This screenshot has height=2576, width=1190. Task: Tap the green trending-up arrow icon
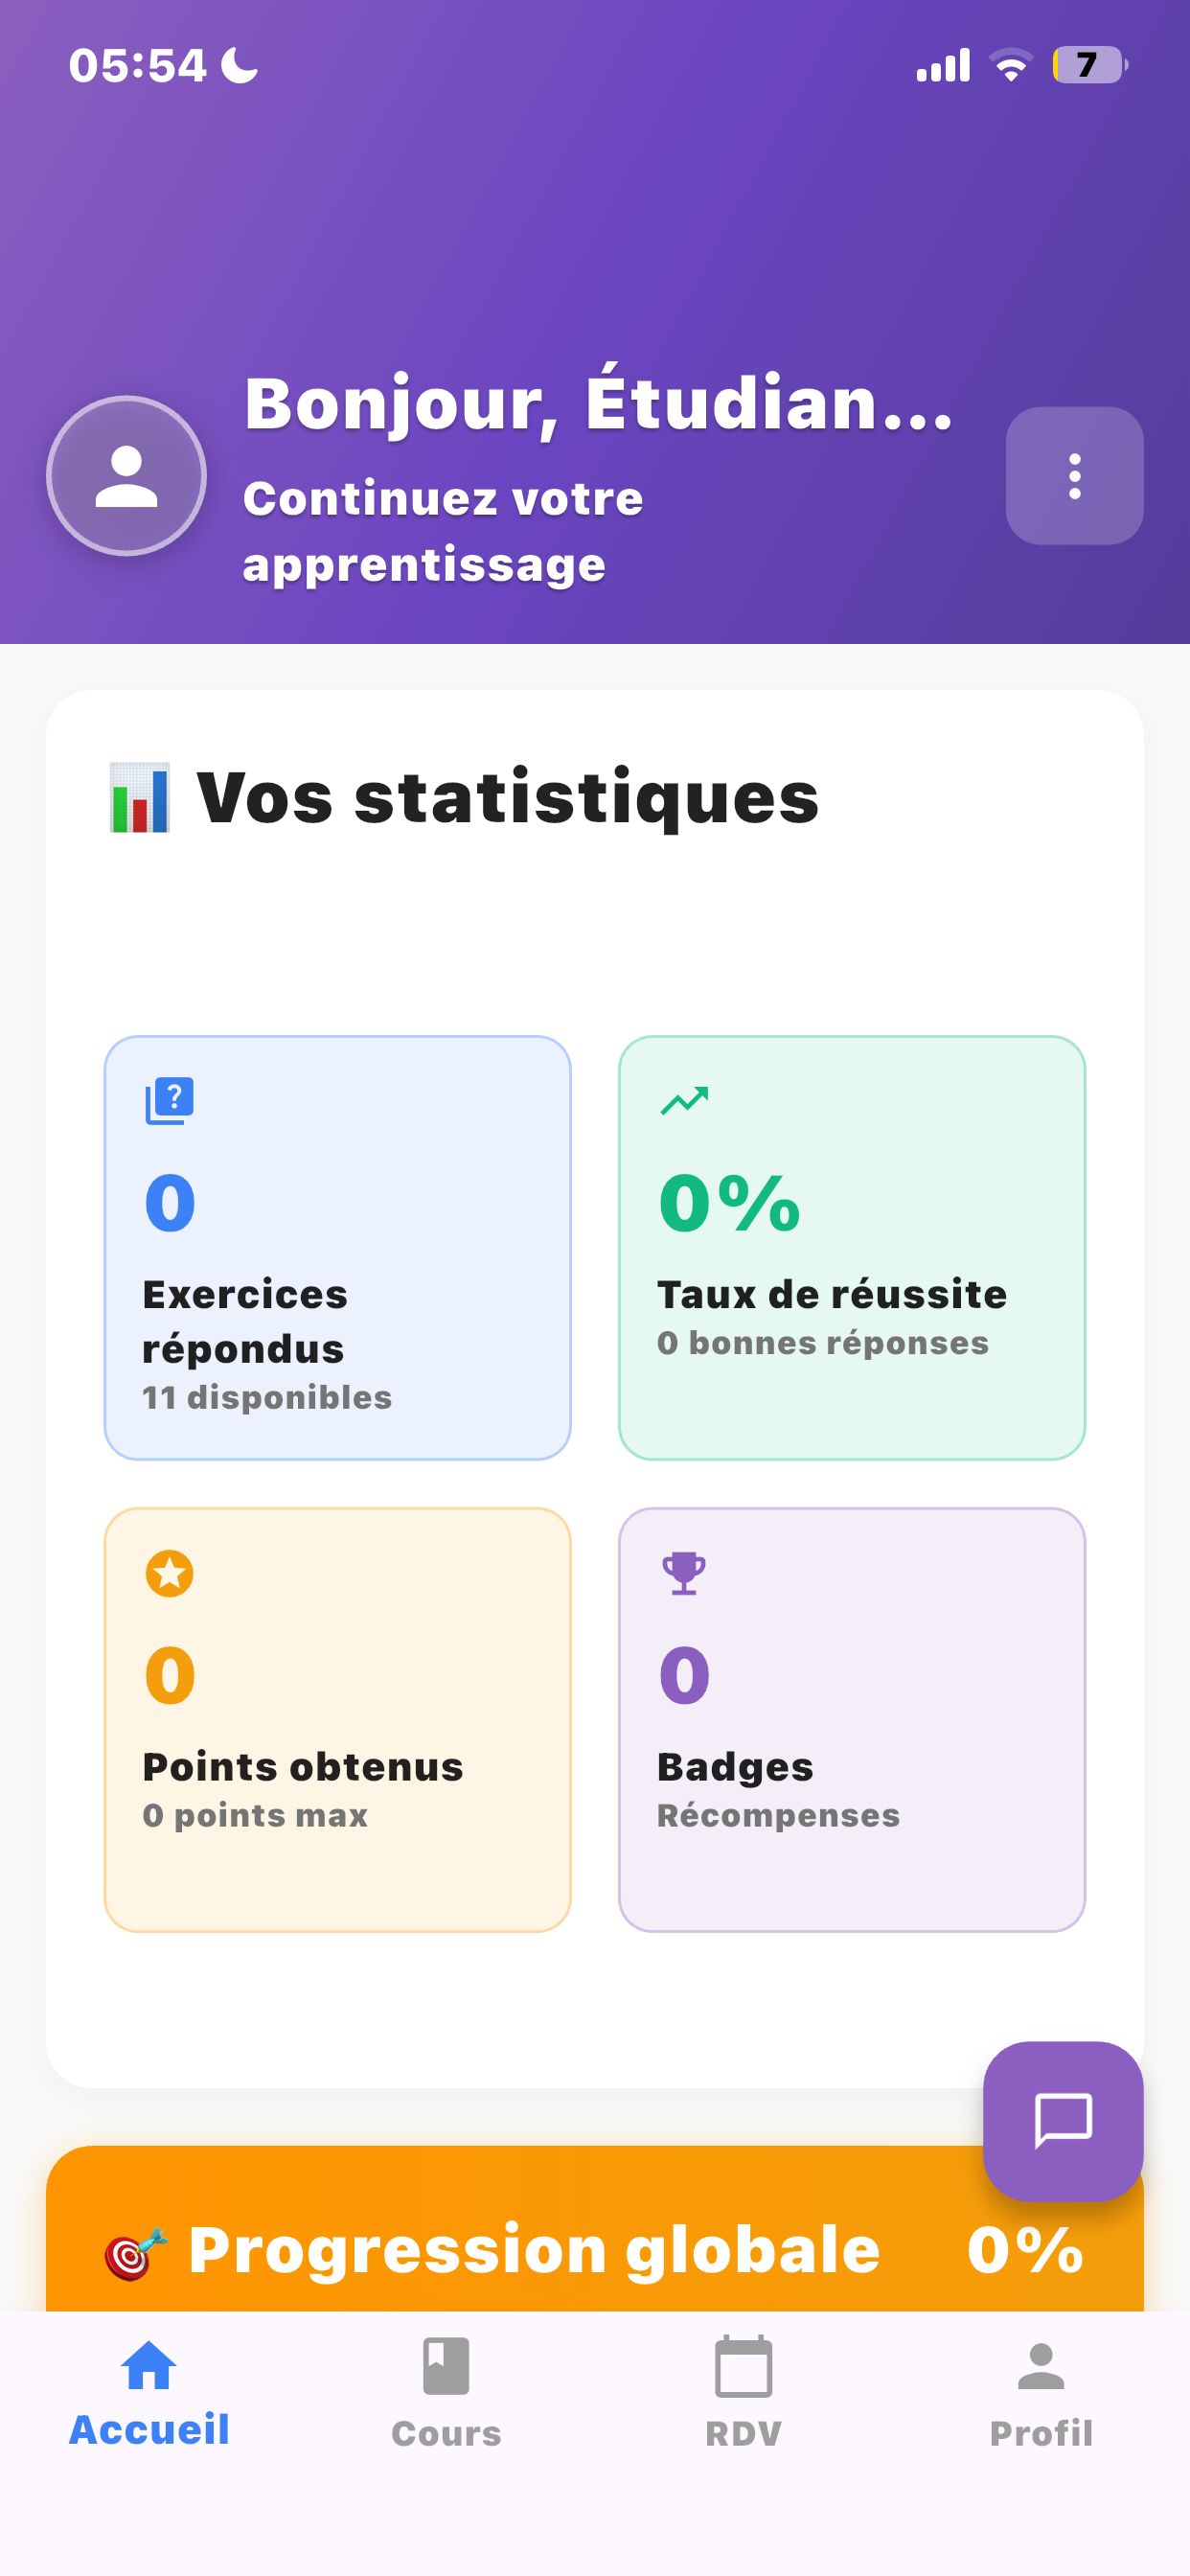(684, 1101)
